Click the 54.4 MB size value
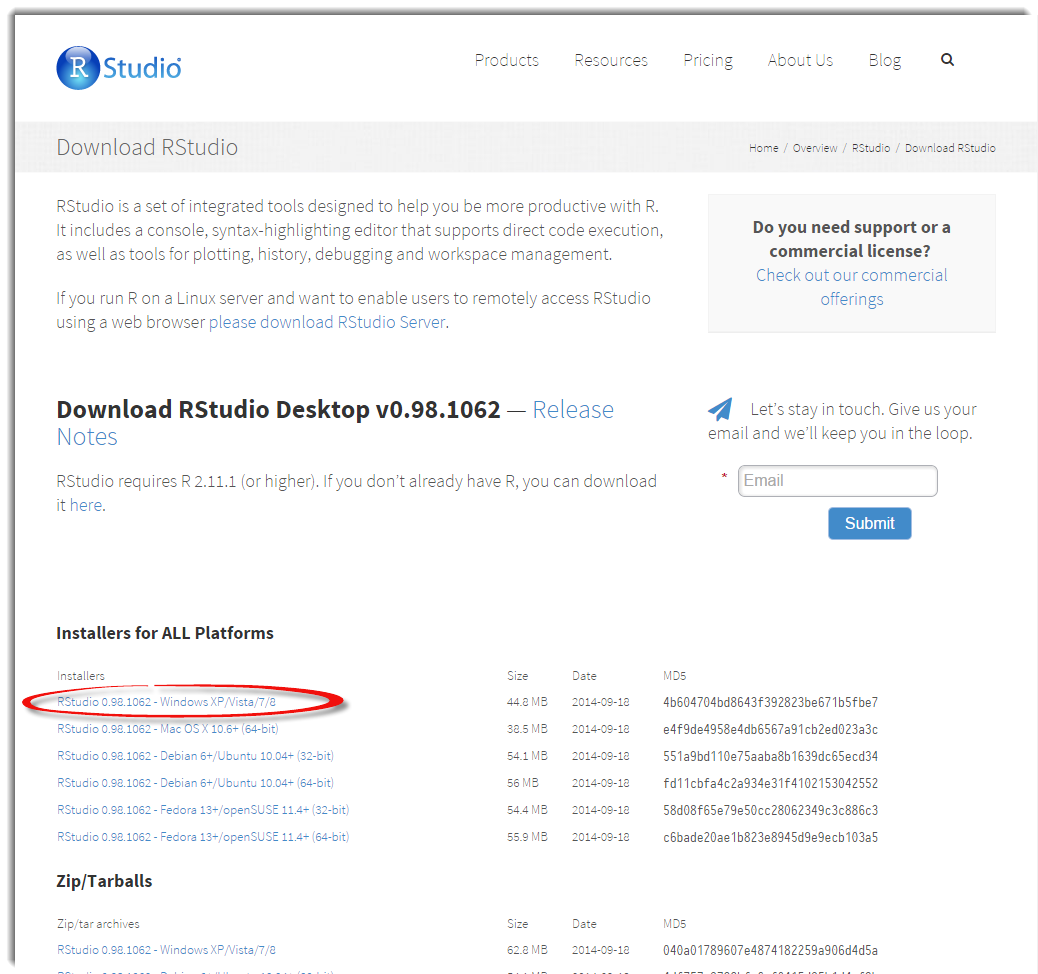 tap(527, 811)
